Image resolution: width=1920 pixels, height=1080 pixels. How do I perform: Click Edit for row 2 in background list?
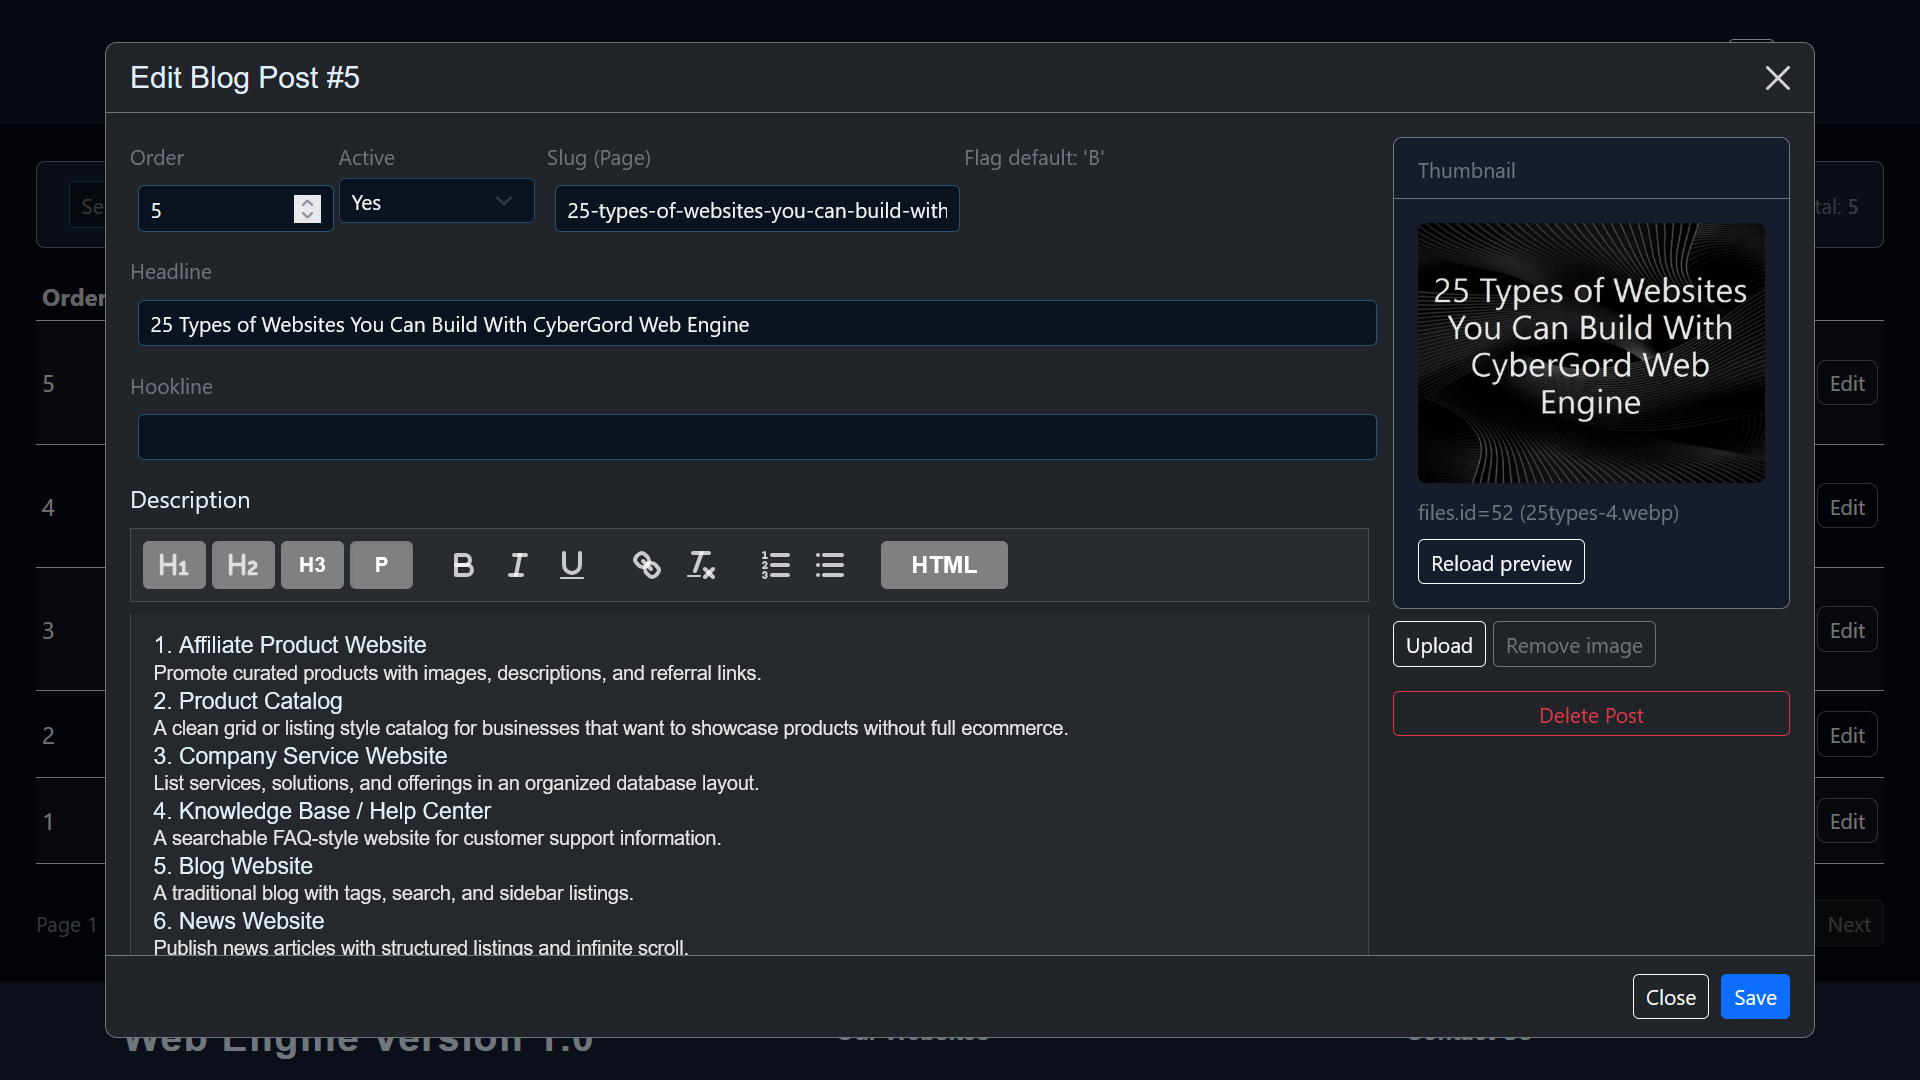pyautogui.click(x=1847, y=735)
